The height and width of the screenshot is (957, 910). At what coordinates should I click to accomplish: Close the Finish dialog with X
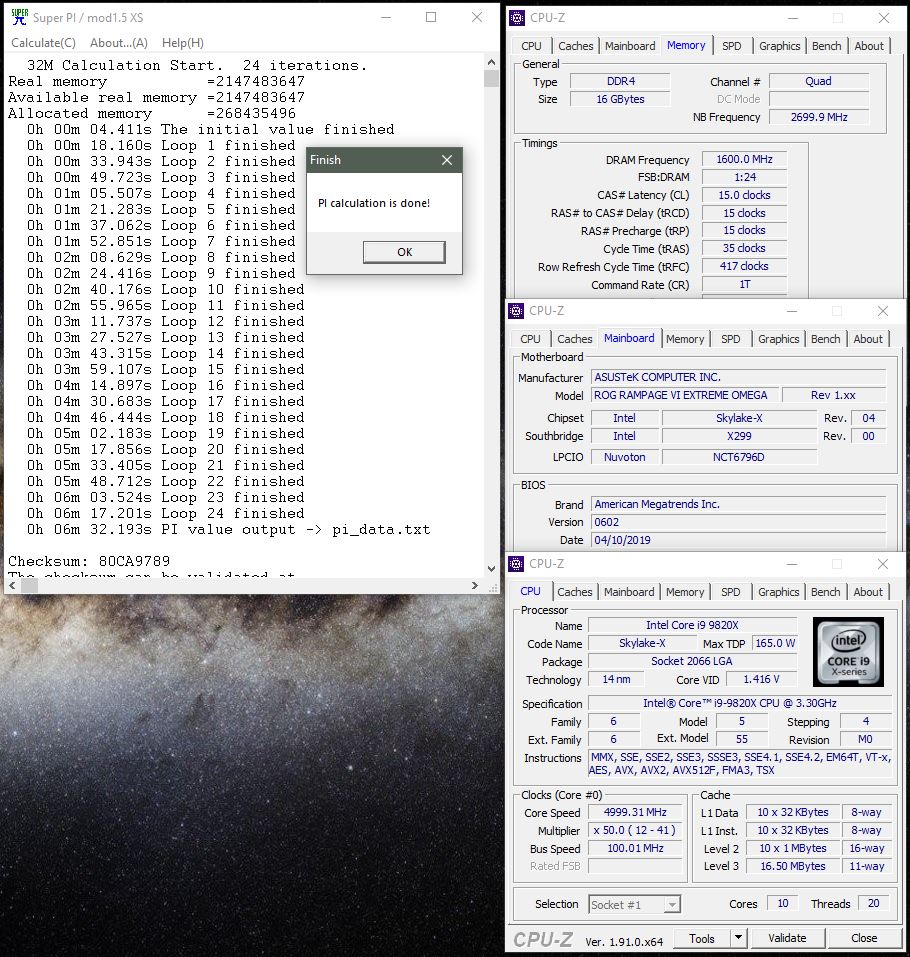(x=447, y=160)
